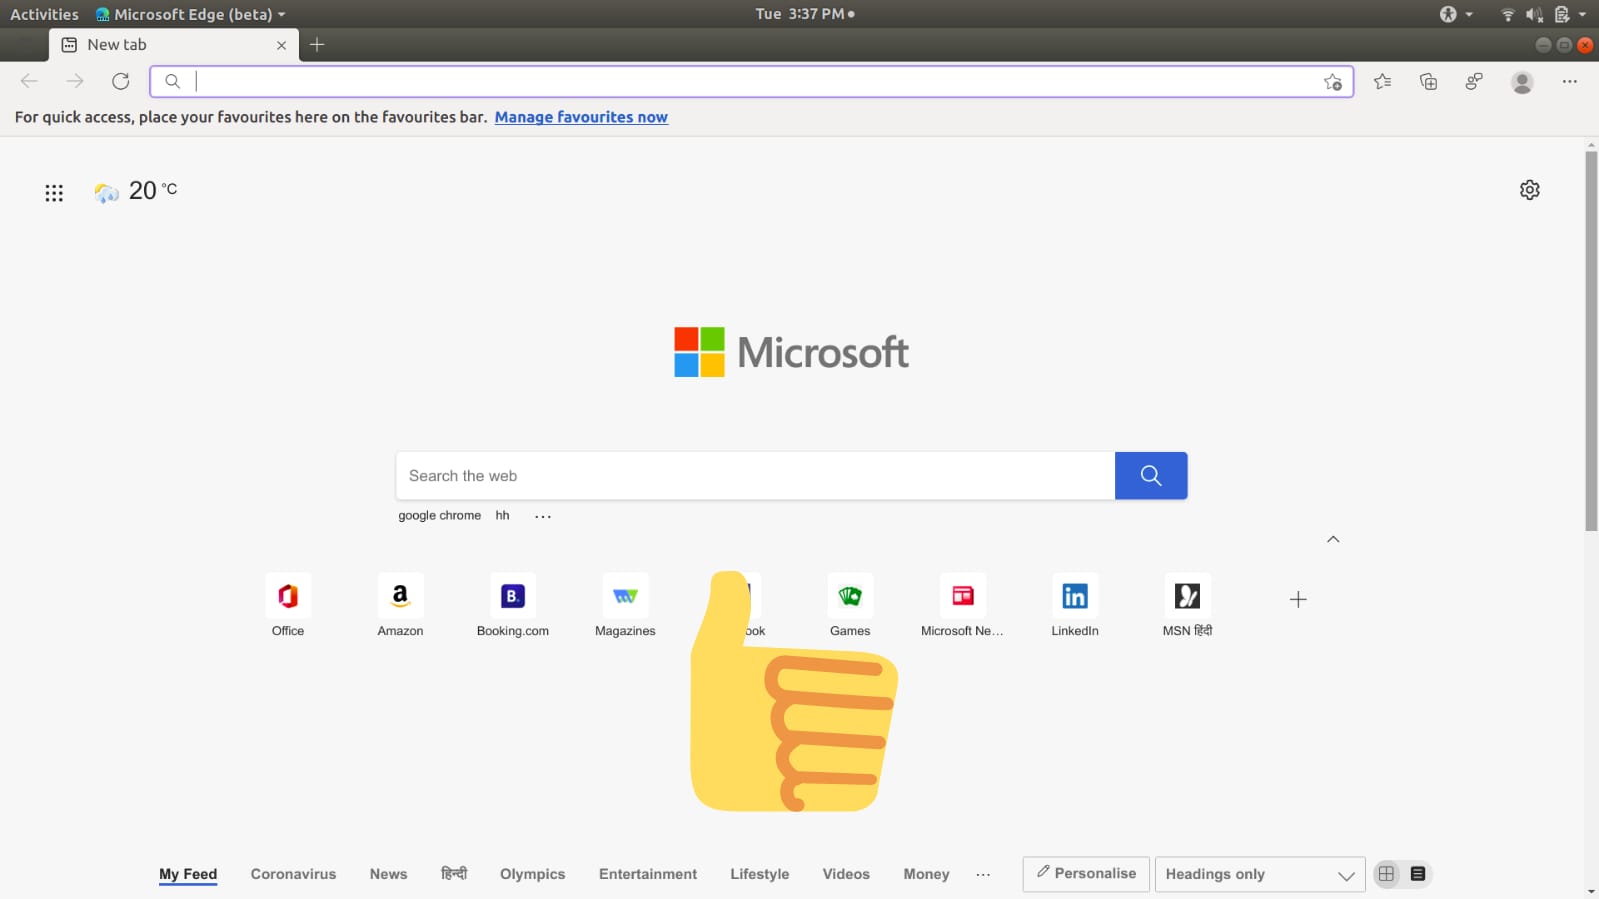The image size is (1599, 899).
Task: Open accessibility menu in top bar
Action: coord(1455,14)
